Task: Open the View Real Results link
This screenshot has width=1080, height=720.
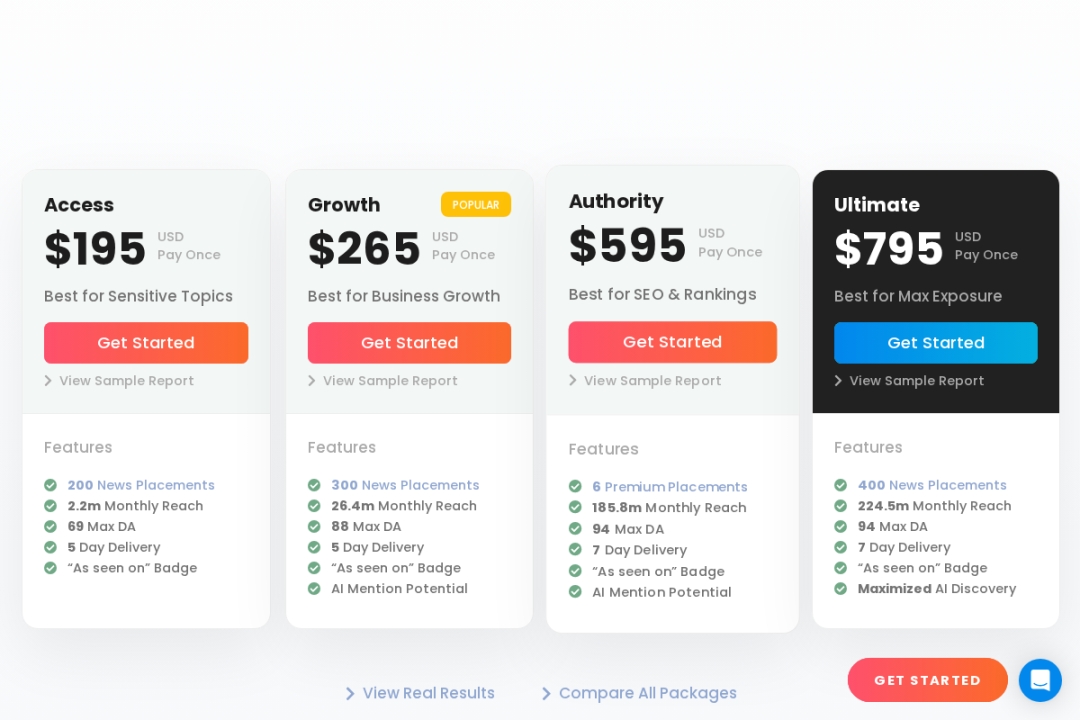Action: (428, 693)
